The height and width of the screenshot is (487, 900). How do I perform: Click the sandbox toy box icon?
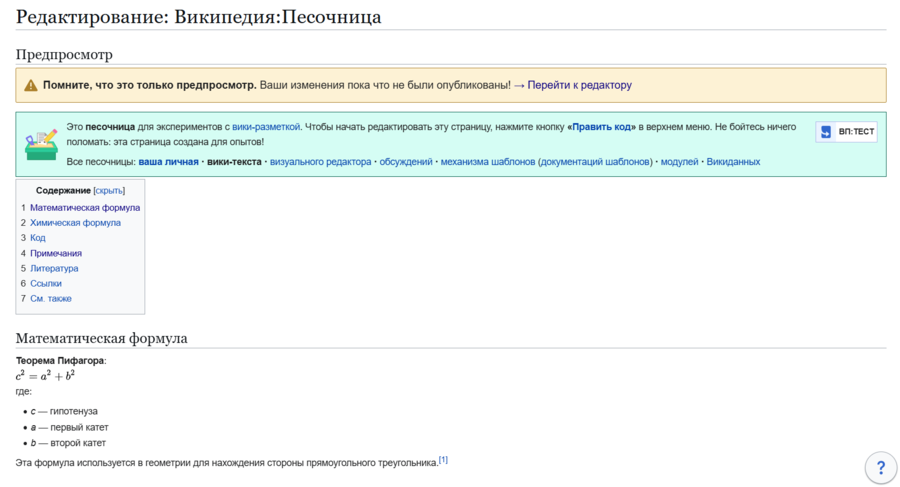click(41, 144)
